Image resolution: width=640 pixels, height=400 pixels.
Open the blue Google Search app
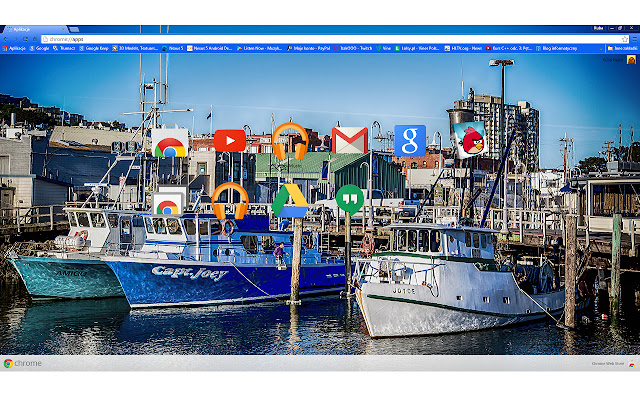[410, 140]
